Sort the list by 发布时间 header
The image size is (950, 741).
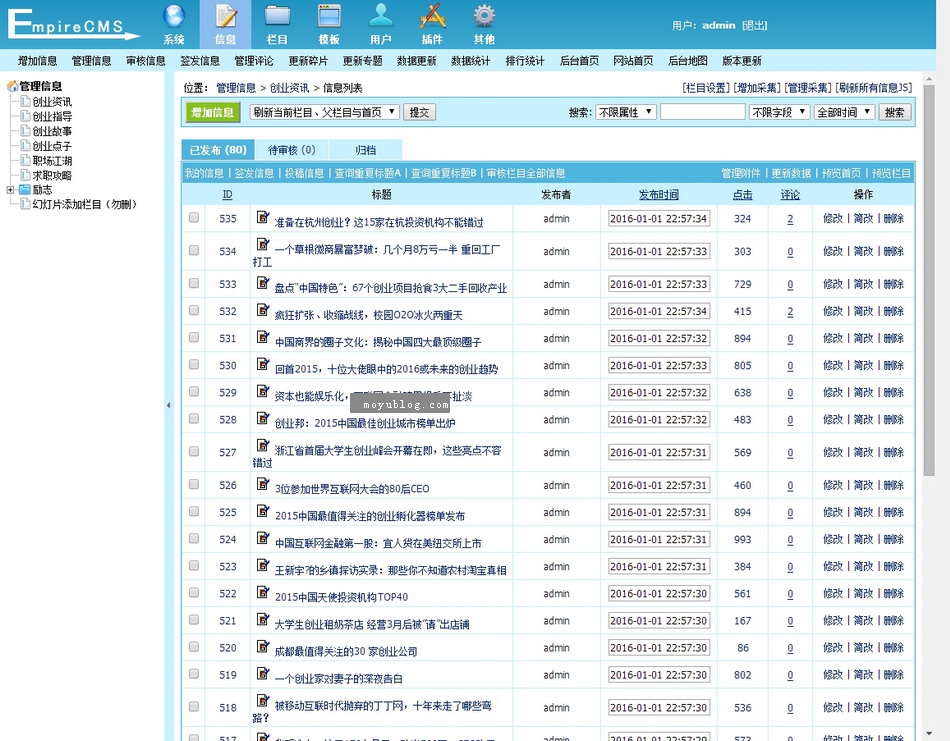click(659, 194)
